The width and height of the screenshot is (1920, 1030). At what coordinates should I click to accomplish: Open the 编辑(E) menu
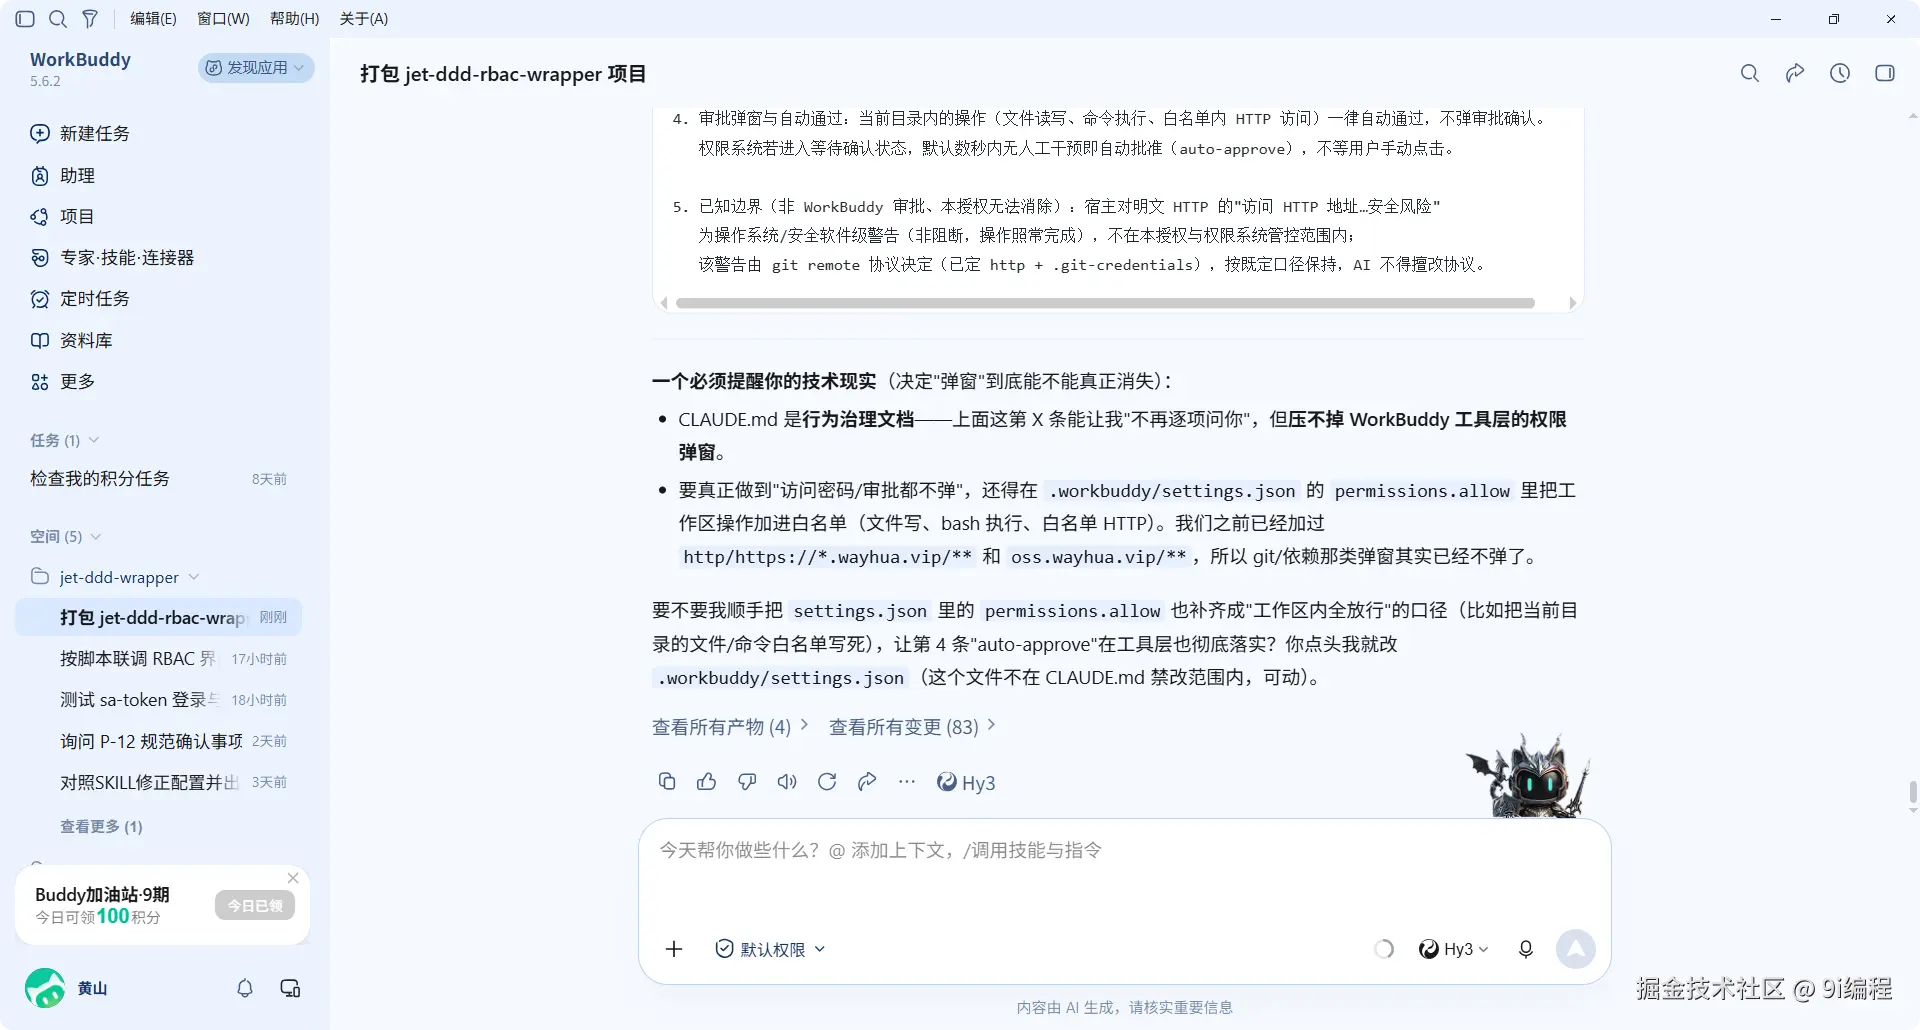153,18
